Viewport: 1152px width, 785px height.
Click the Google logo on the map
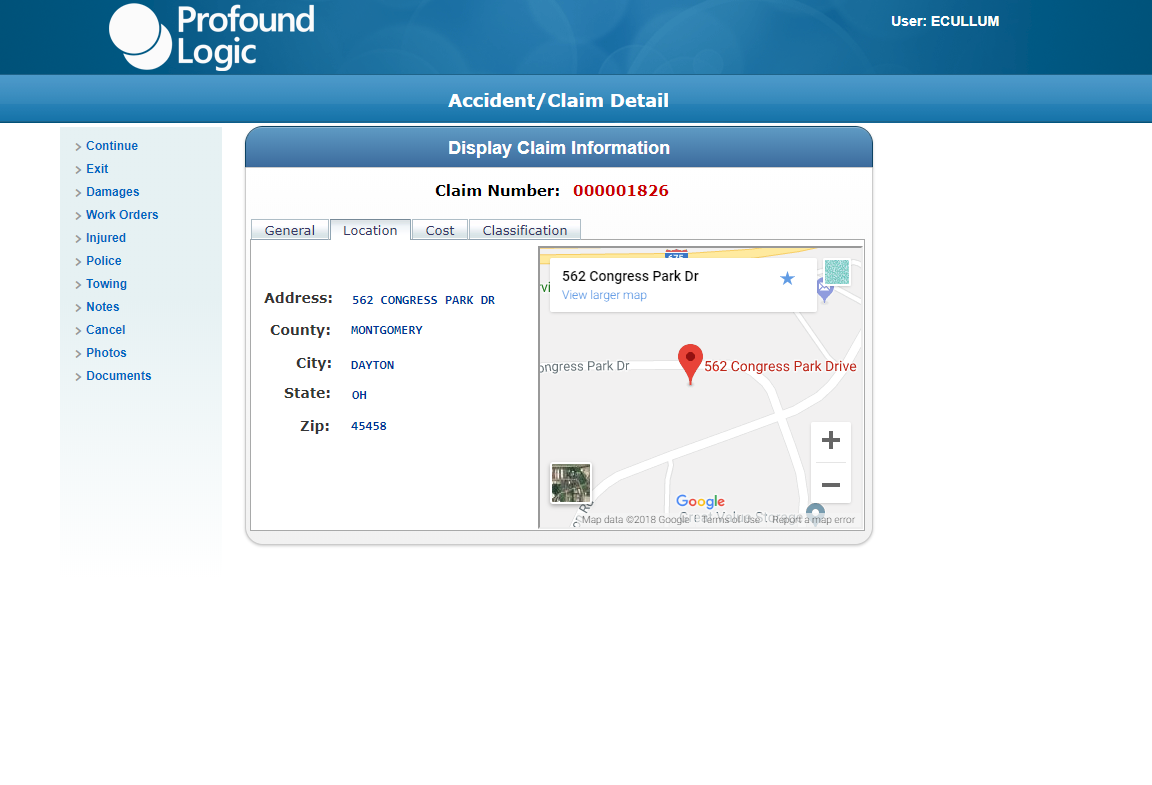[x=700, y=501]
